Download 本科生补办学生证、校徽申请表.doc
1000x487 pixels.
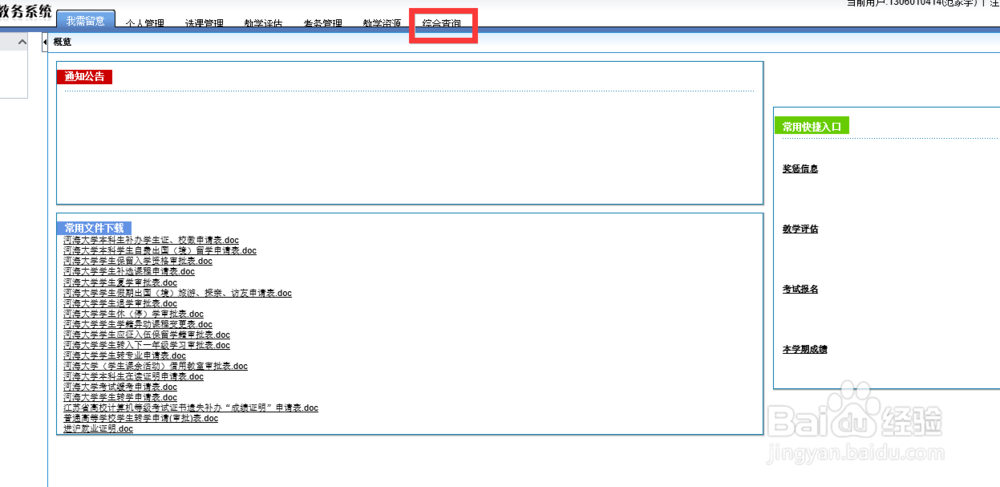151,240
